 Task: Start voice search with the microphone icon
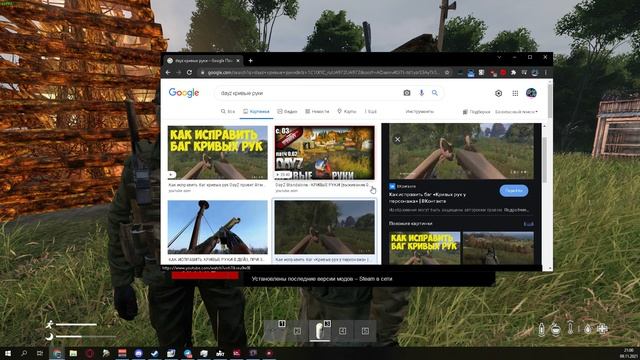point(421,93)
